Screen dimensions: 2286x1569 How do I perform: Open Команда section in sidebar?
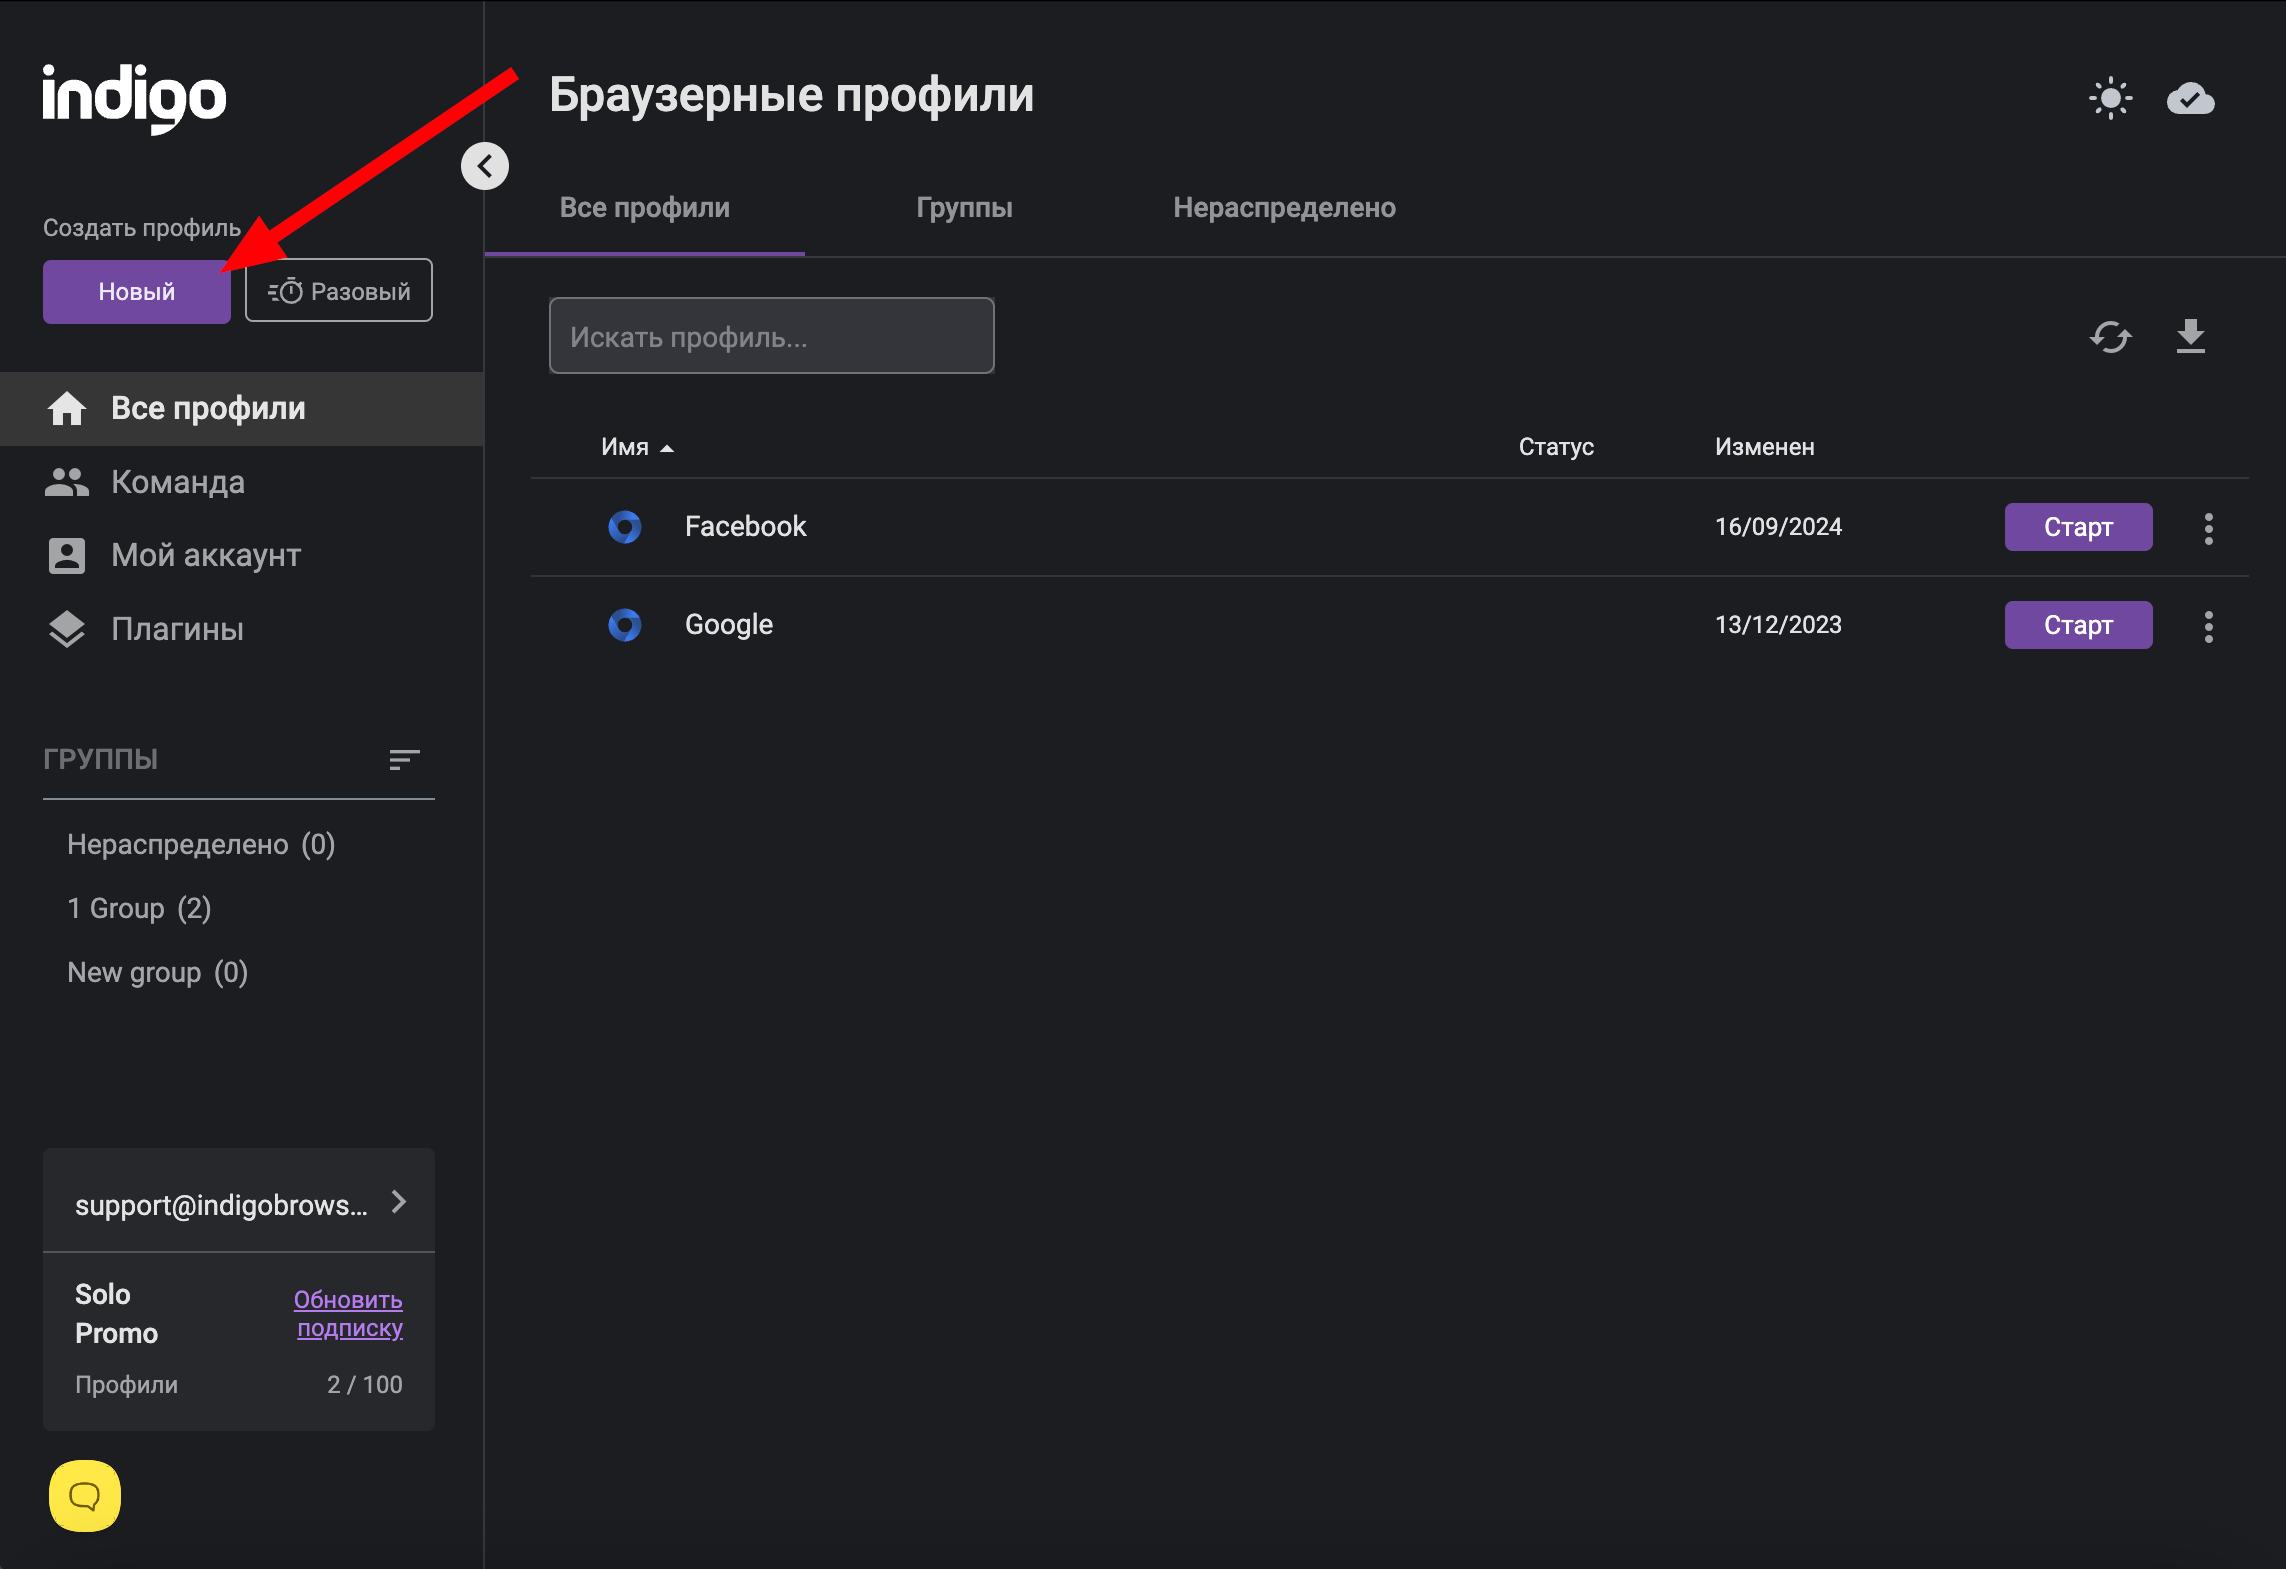177,482
